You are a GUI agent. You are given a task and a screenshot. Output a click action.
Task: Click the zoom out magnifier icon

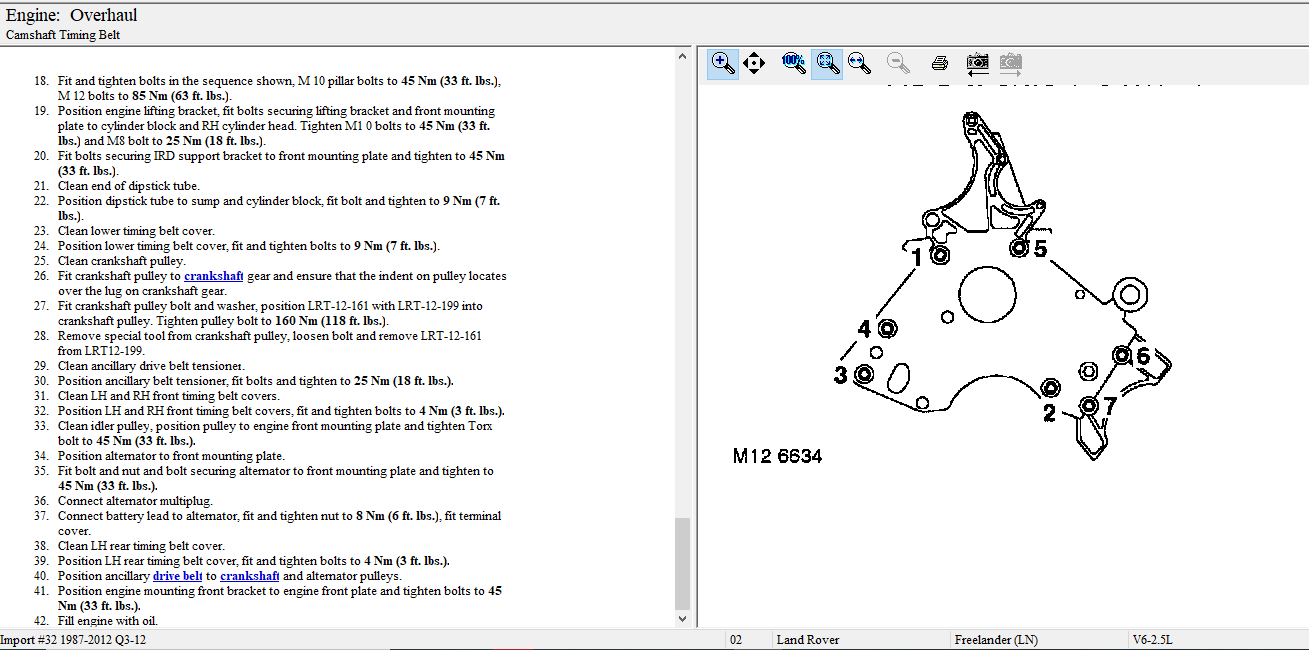(898, 63)
